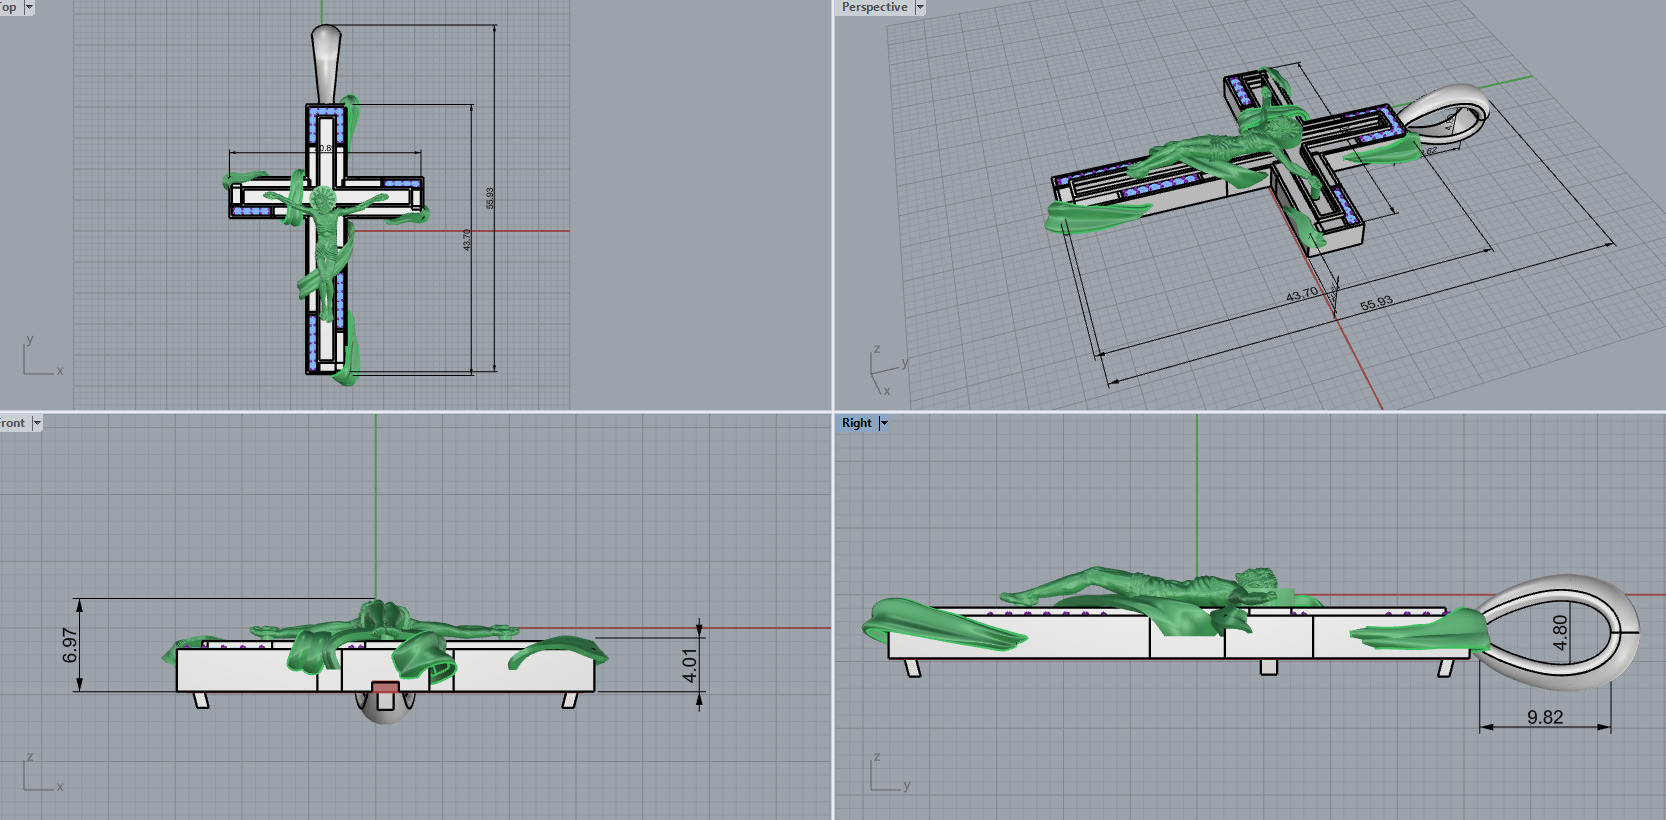Select the 6.97 dimension text in Front view

pos(69,645)
